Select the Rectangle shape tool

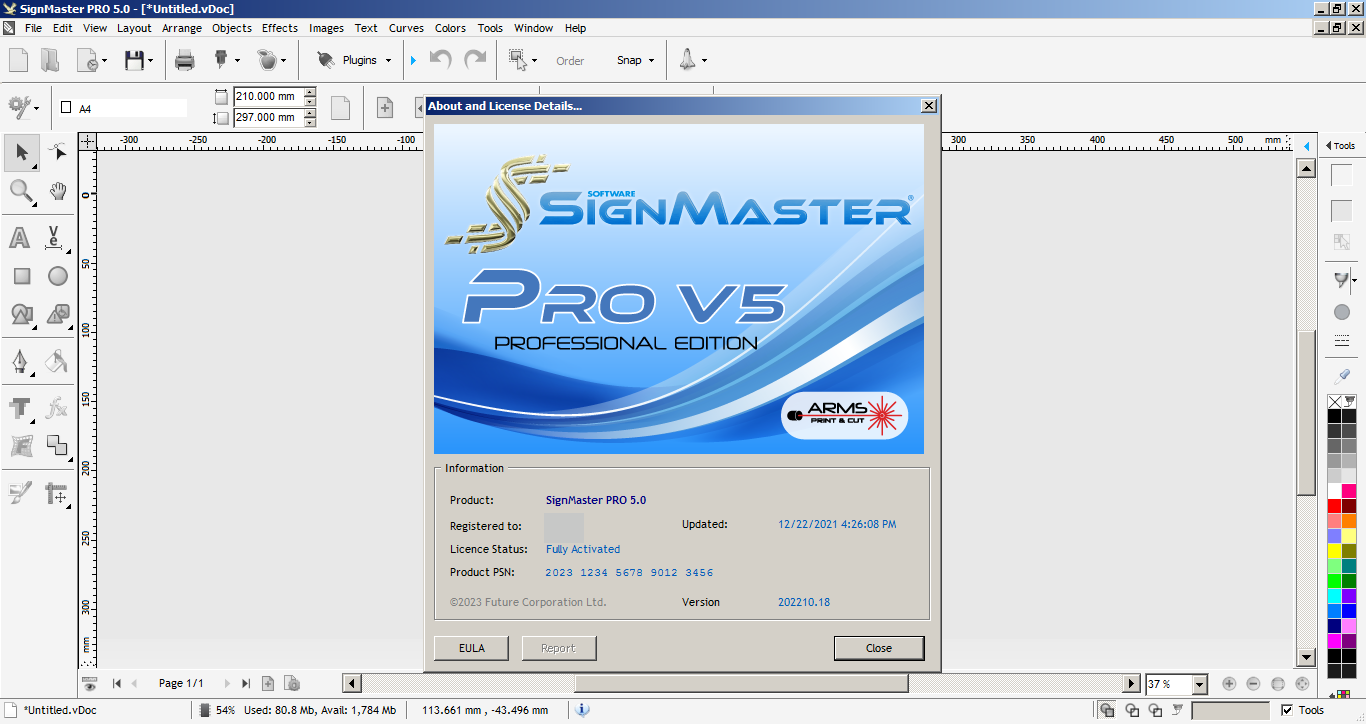click(x=22, y=276)
